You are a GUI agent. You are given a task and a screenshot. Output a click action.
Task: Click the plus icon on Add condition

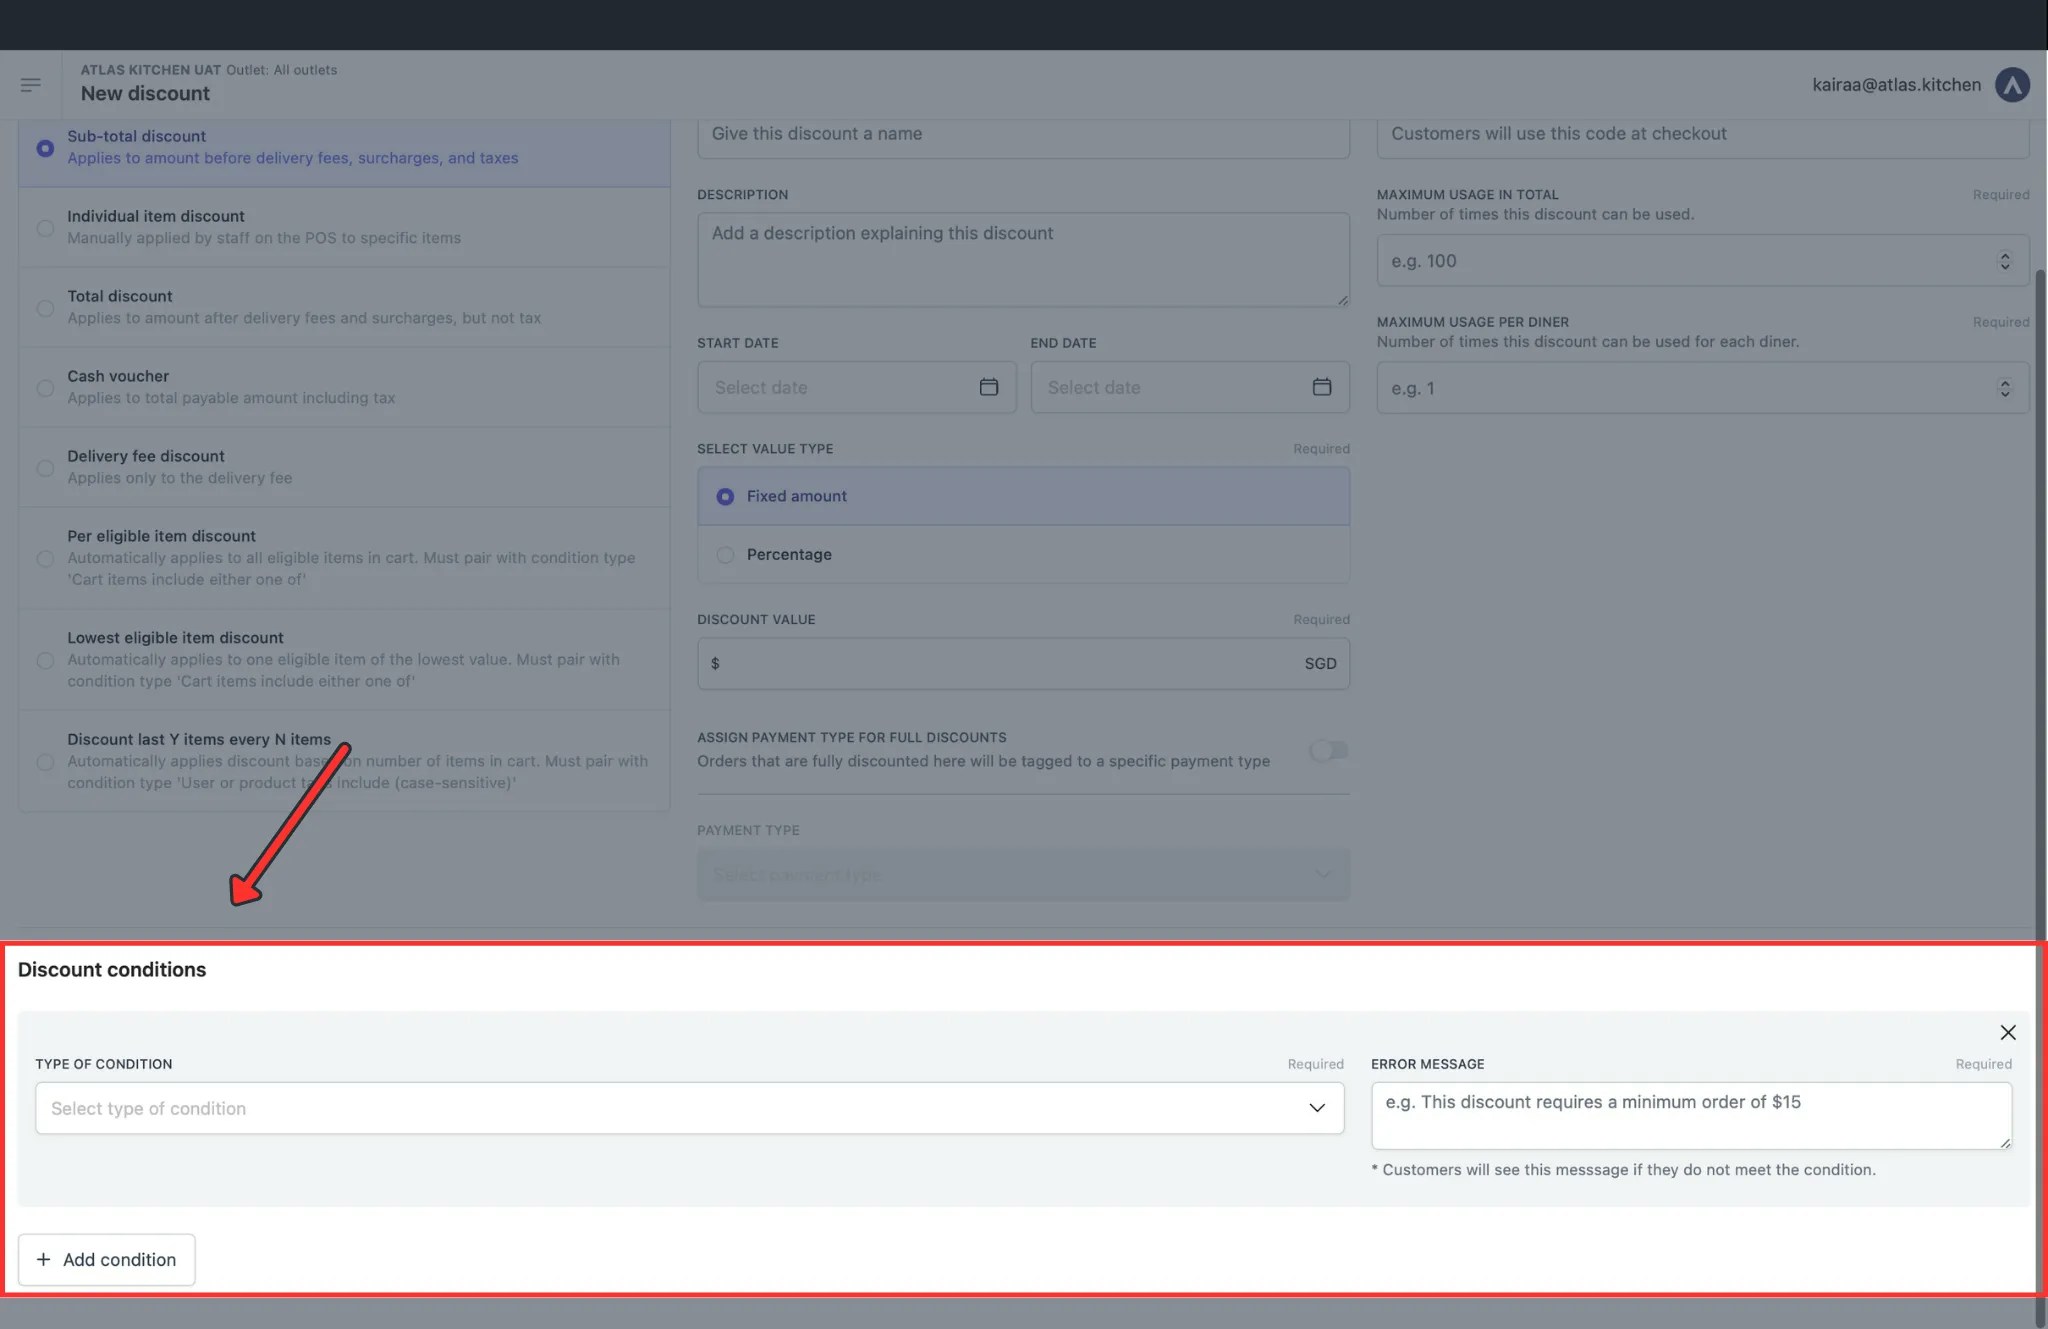43,1259
